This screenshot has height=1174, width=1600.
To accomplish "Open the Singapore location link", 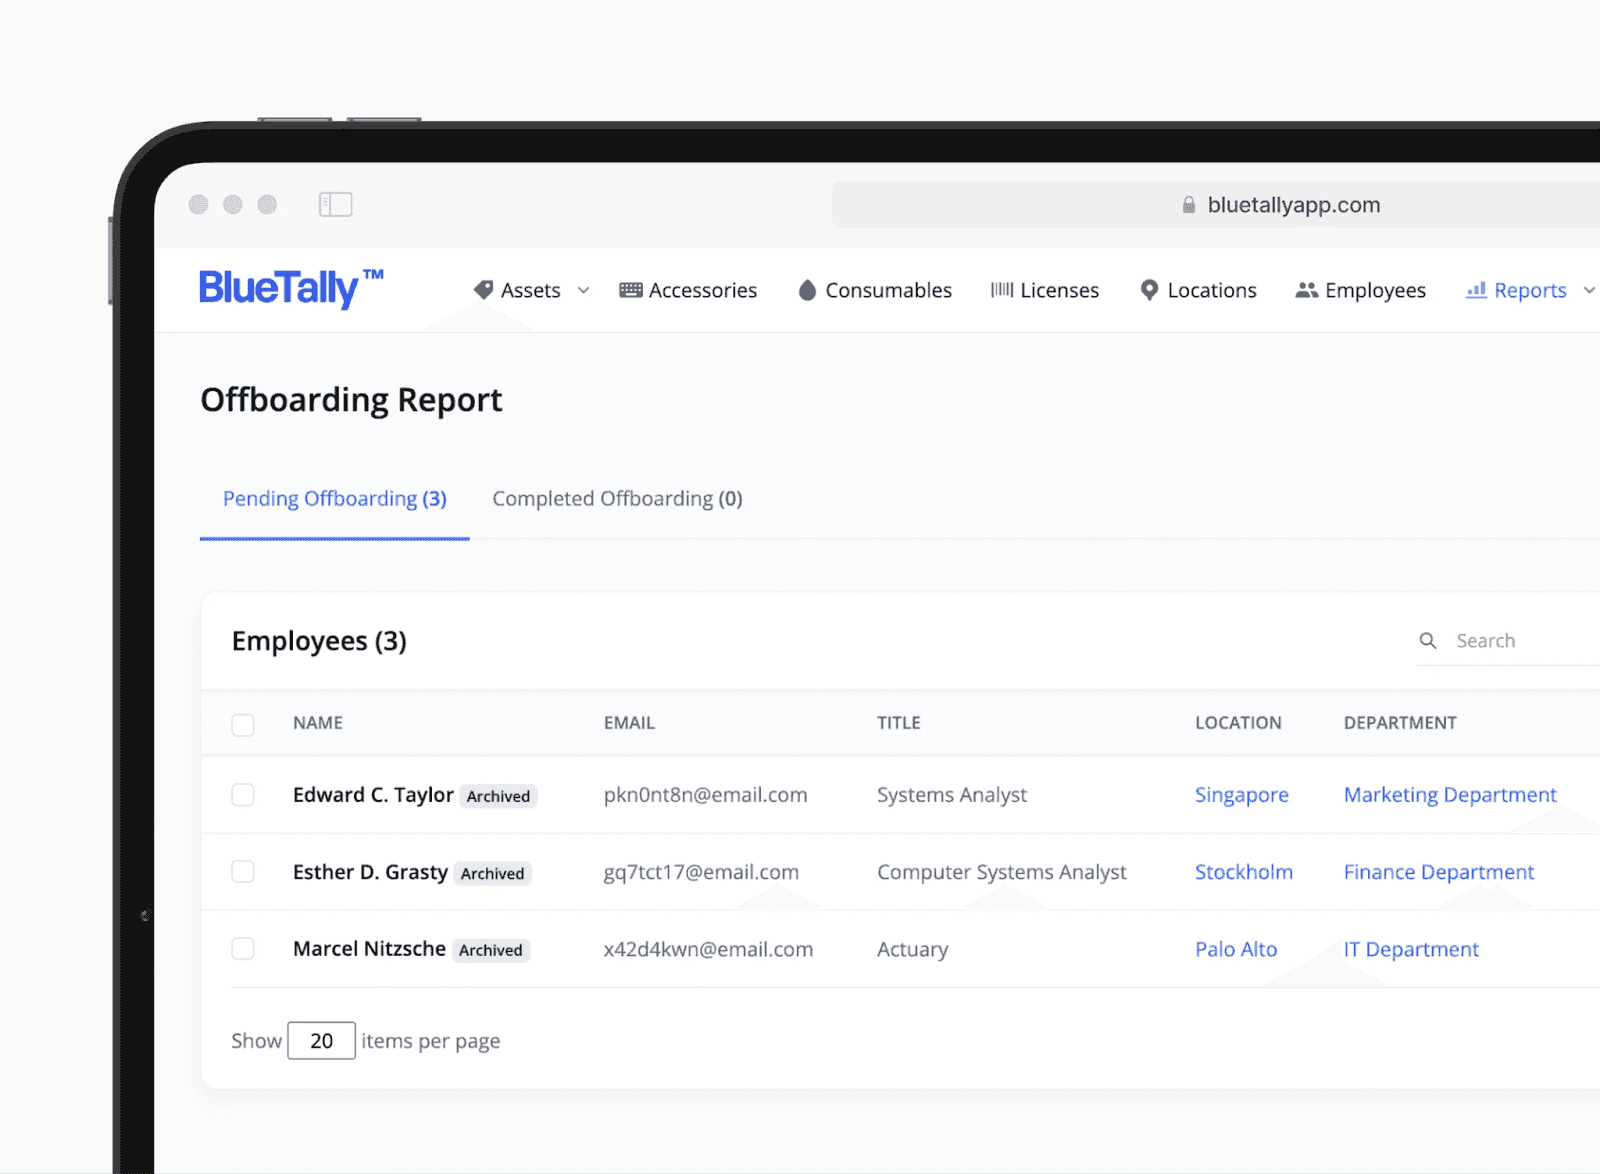I will pyautogui.click(x=1241, y=795).
